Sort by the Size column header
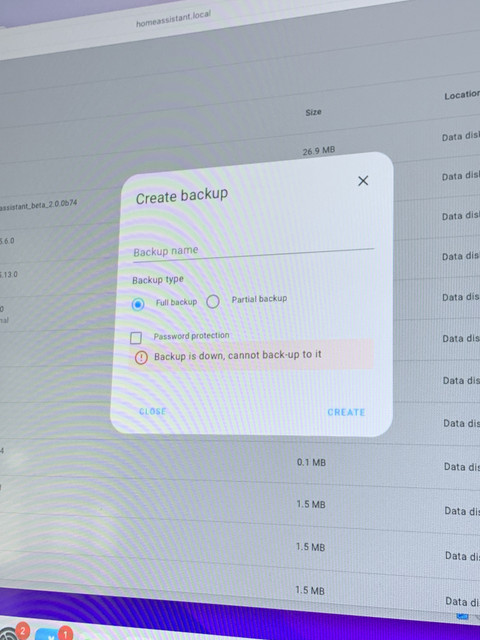480x640 pixels. tap(313, 112)
